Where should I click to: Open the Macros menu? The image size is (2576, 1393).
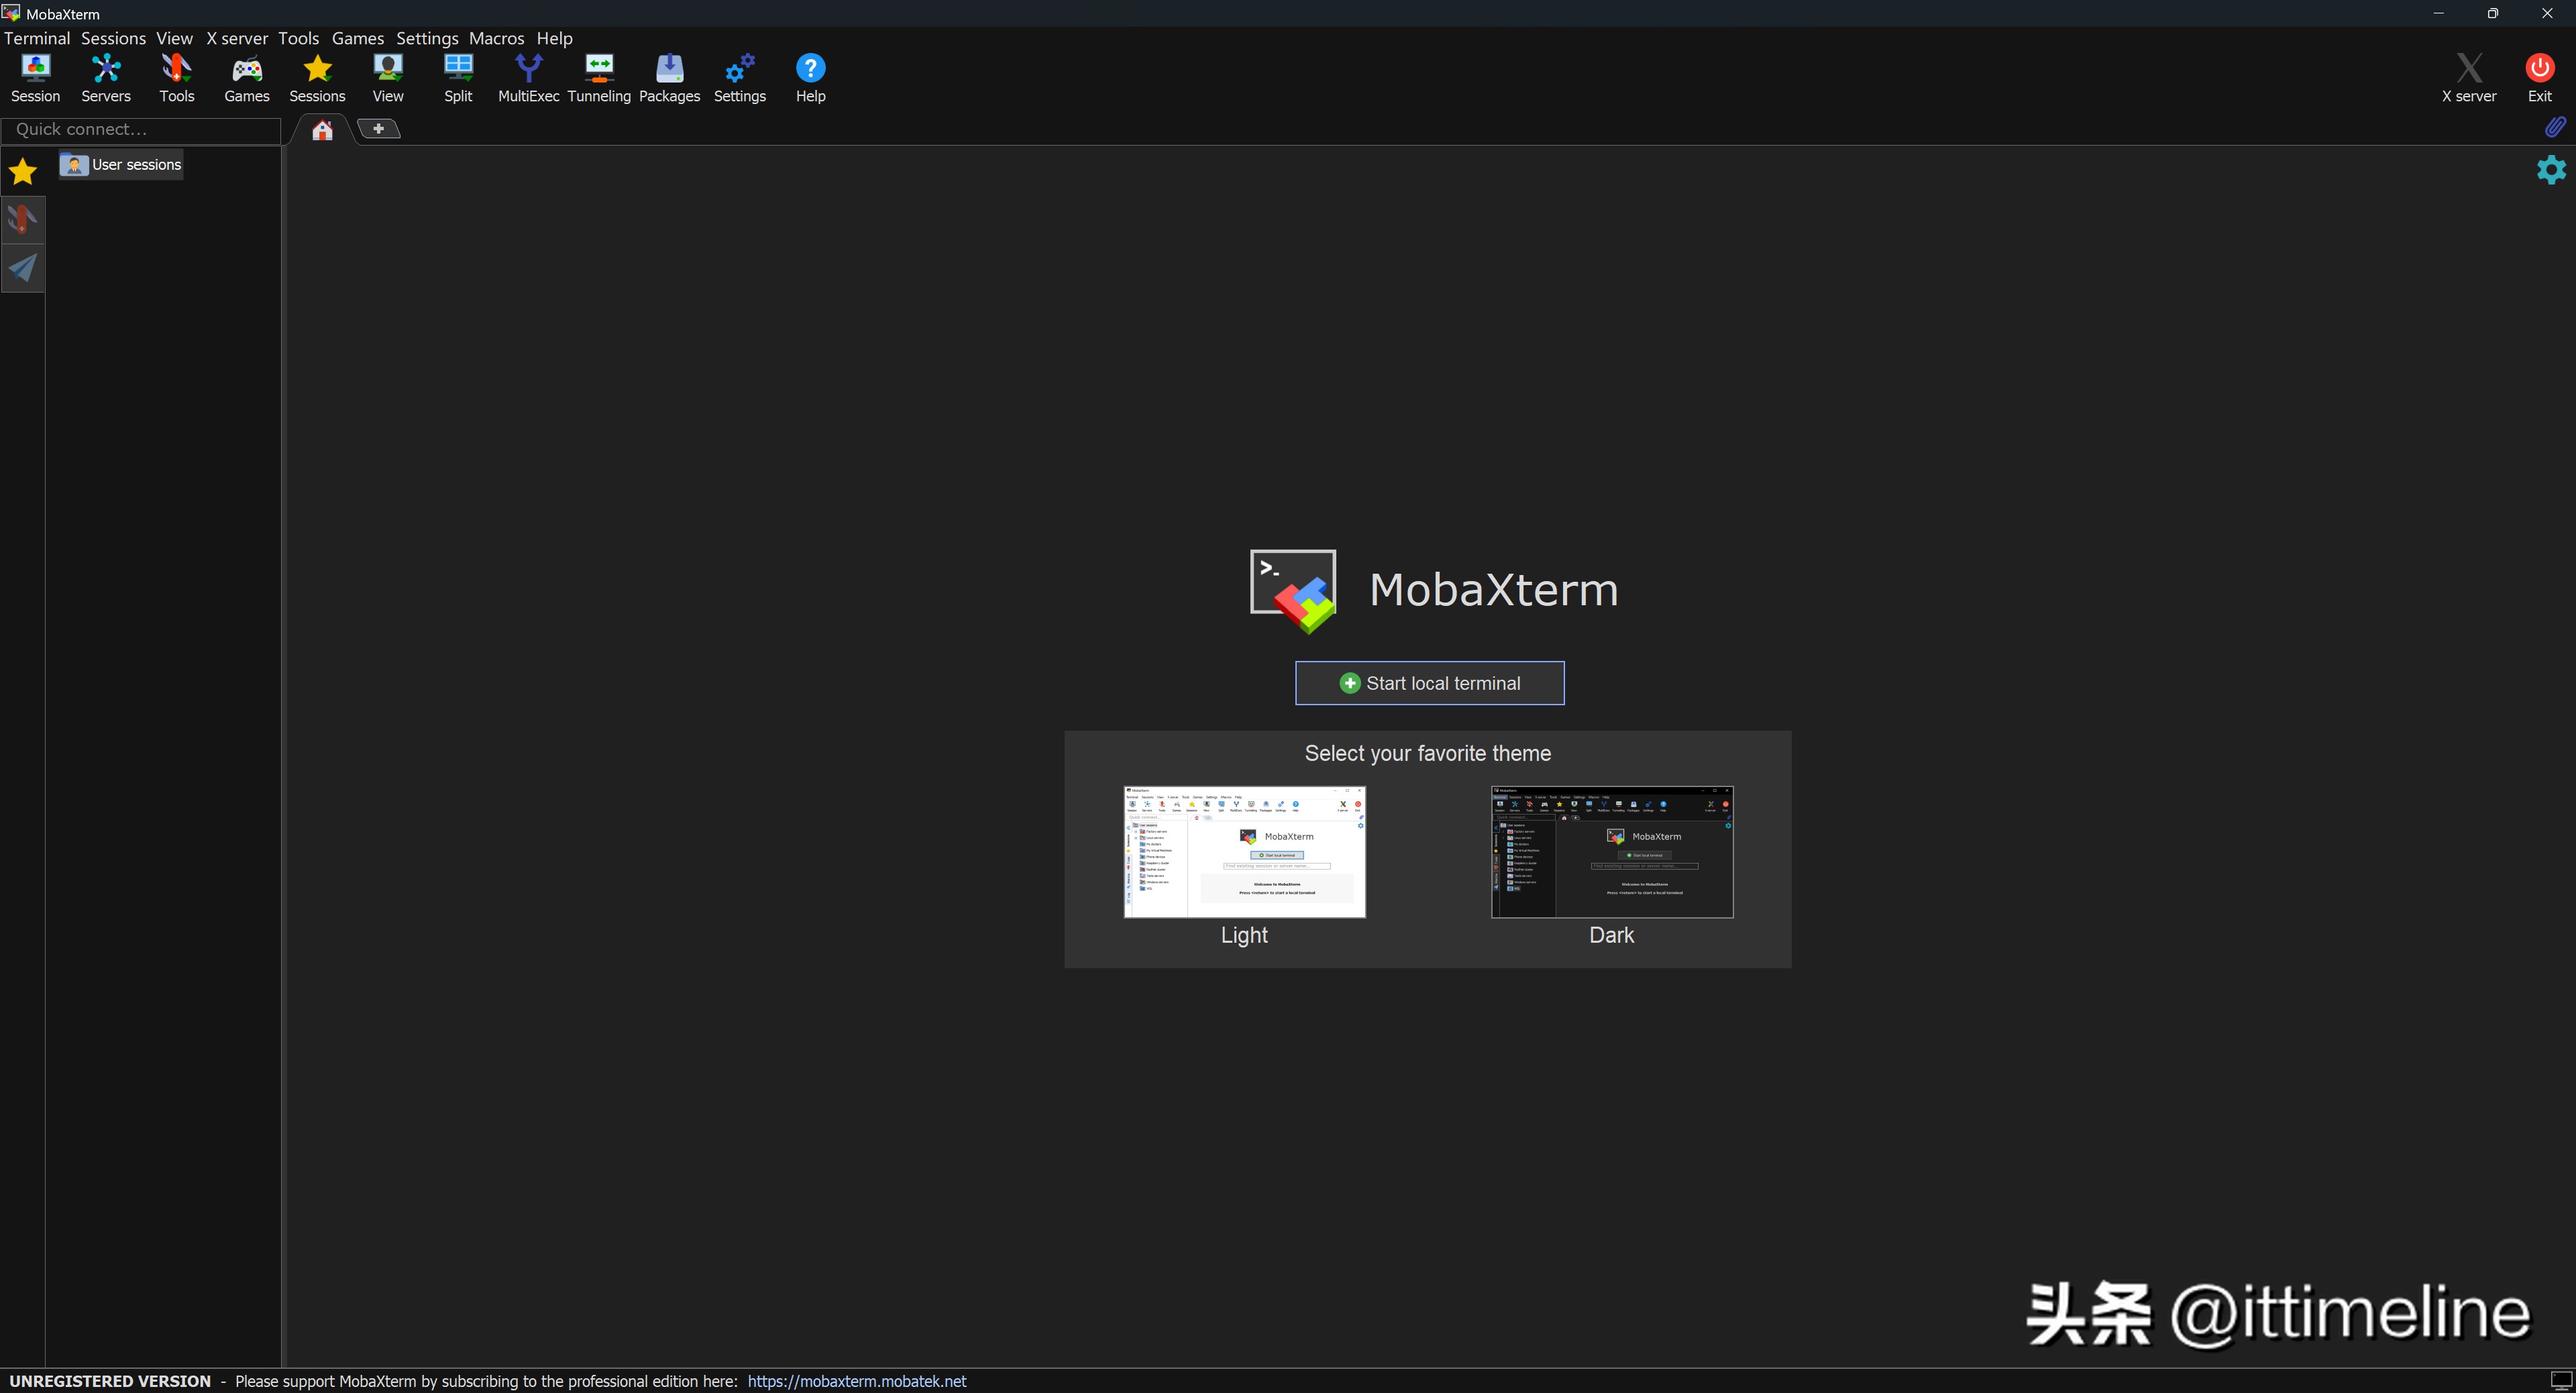pos(496,38)
